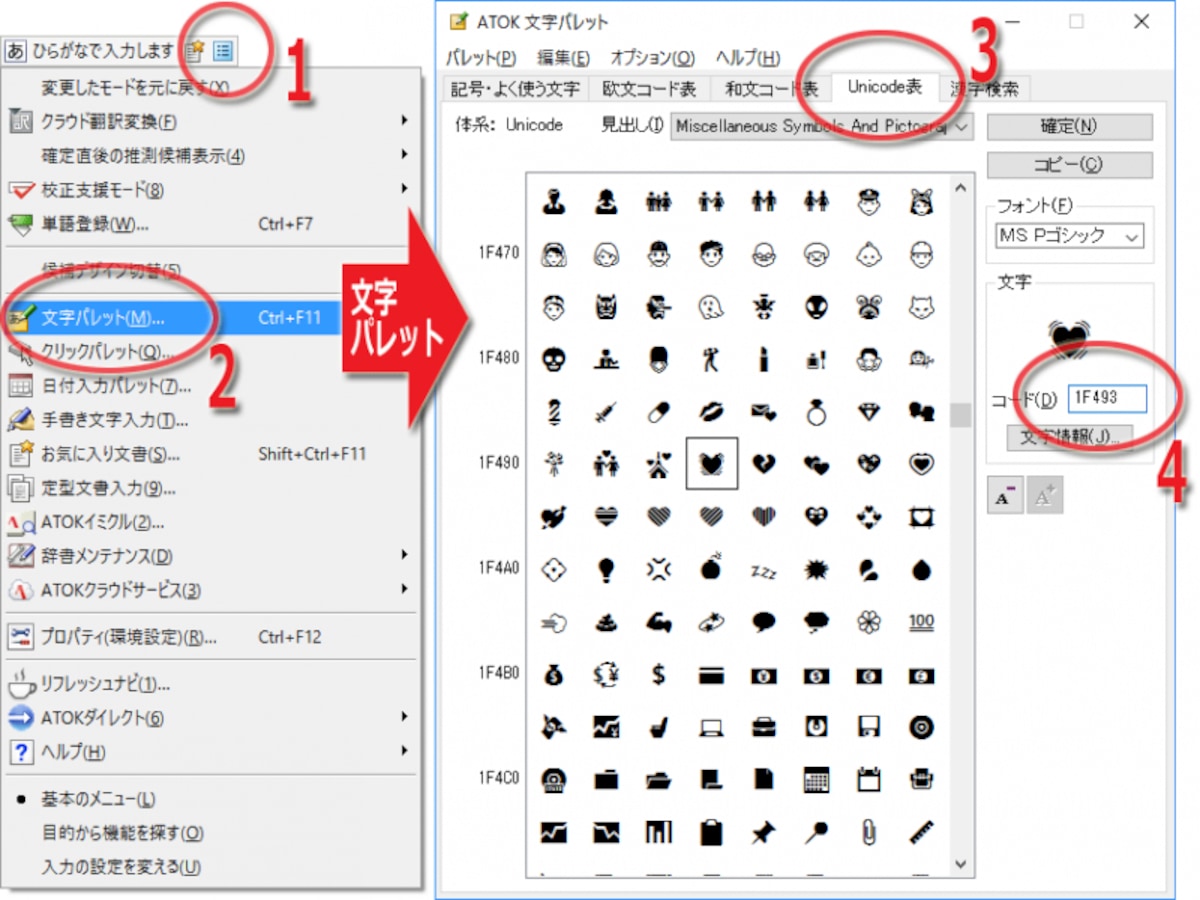Expand the ATOKクラウドサービス submenu
The width and height of the screenshot is (1200, 900).
405,589
